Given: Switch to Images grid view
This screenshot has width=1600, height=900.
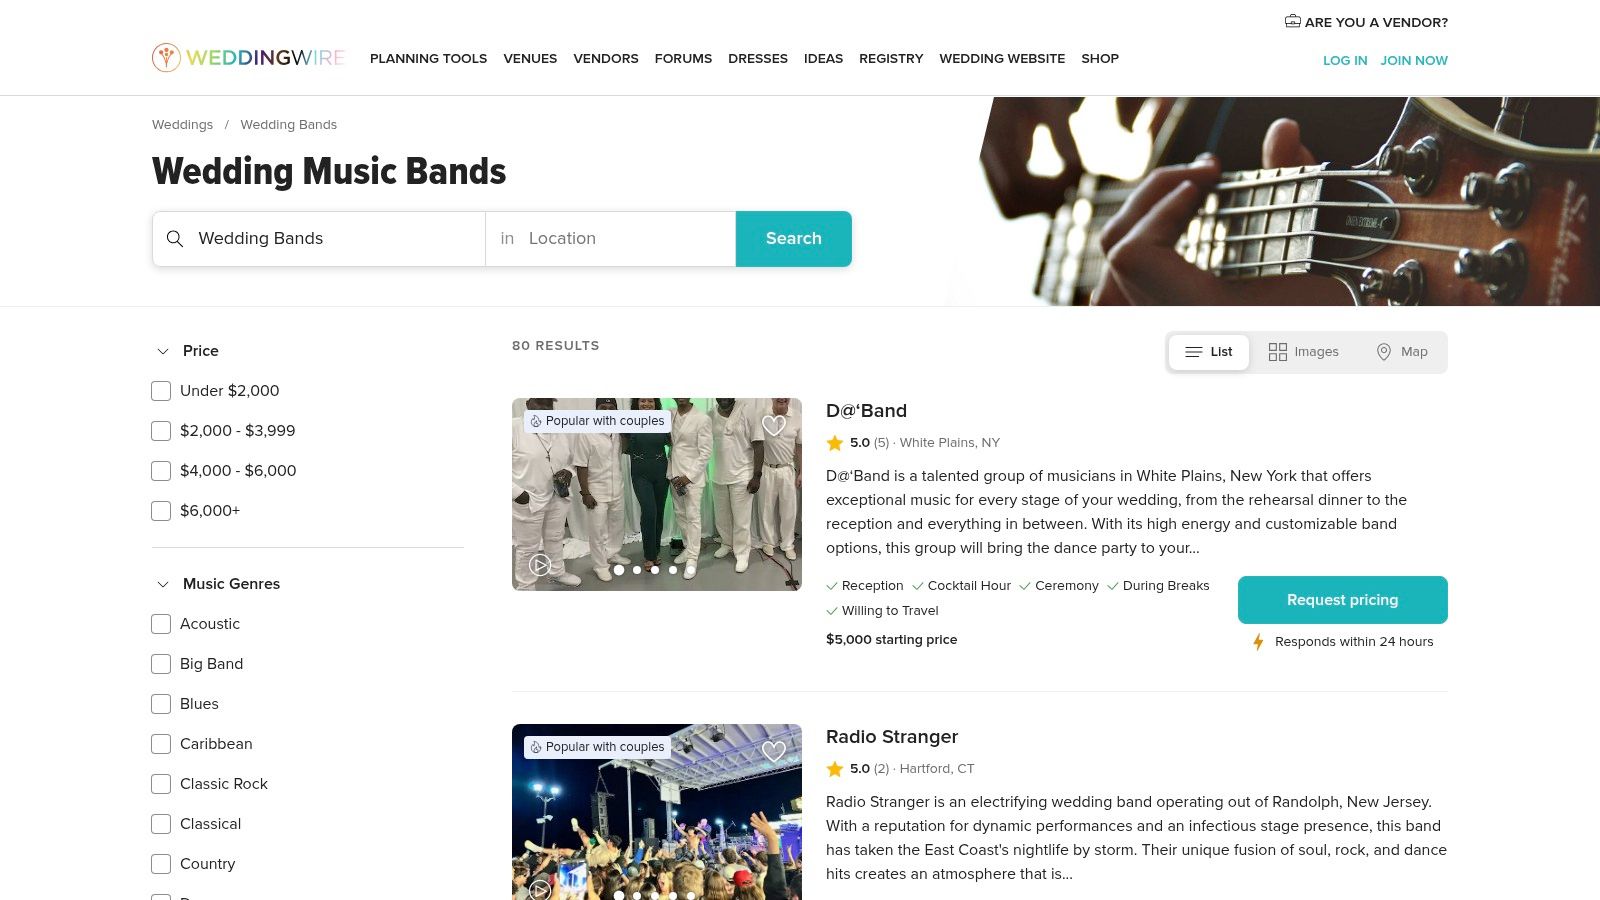Looking at the screenshot, I should pos(1303,352).
